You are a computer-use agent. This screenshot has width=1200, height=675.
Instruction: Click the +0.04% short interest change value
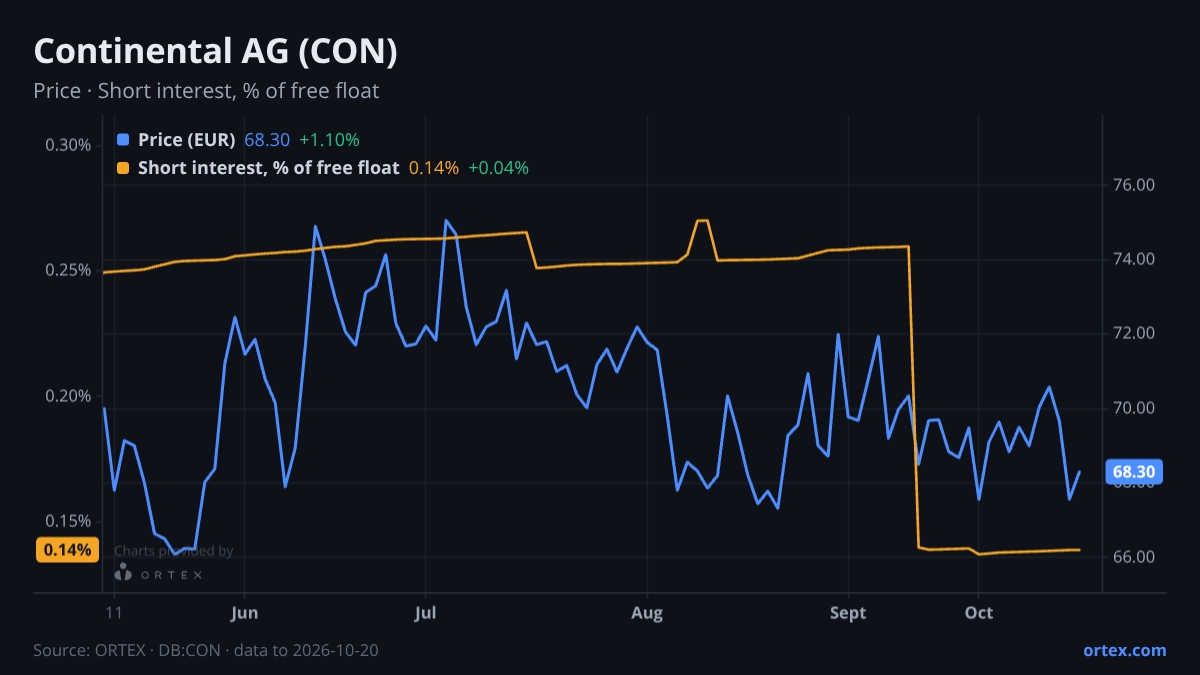498,168
